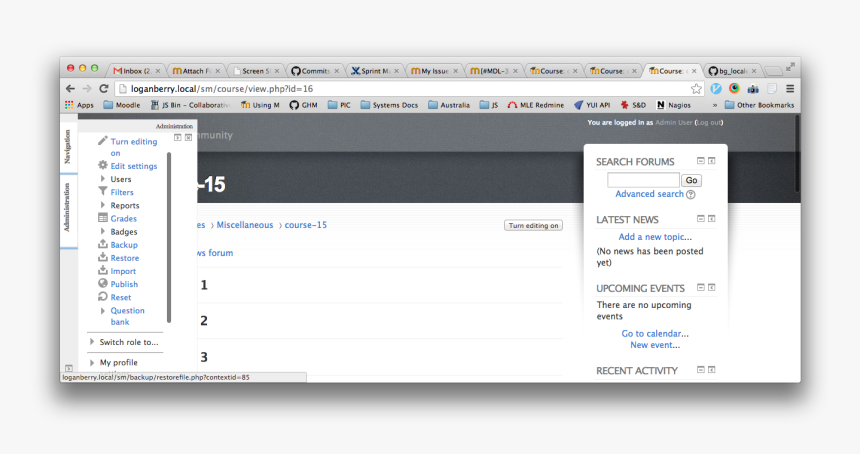Click the camera extension icon

click(x=753, y=89)
